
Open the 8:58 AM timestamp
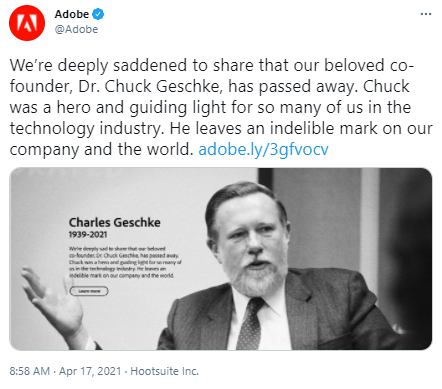coord(30,371)
